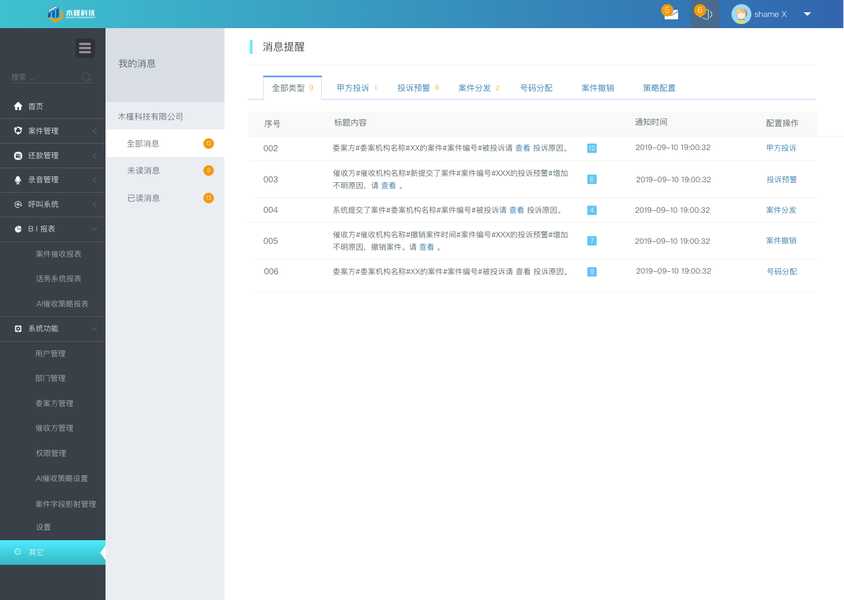Open 话务系统报表 in sidebar

pos(59,279)
